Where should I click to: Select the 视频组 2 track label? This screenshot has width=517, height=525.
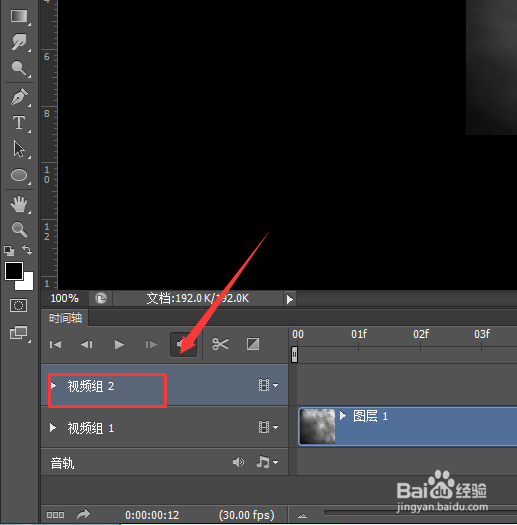pos(91,386)
